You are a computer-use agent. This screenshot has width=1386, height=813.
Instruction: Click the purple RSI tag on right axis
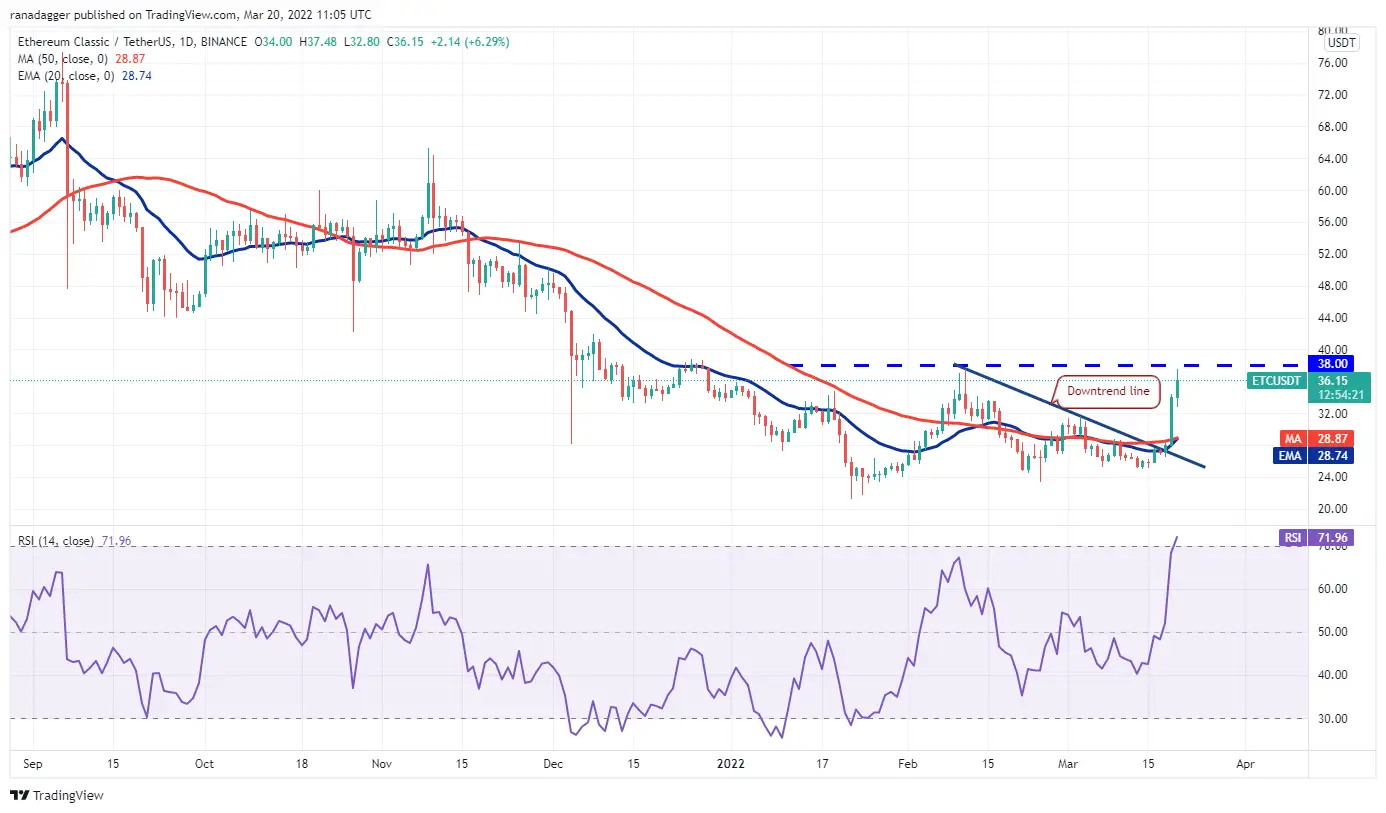pos(1293,538)
